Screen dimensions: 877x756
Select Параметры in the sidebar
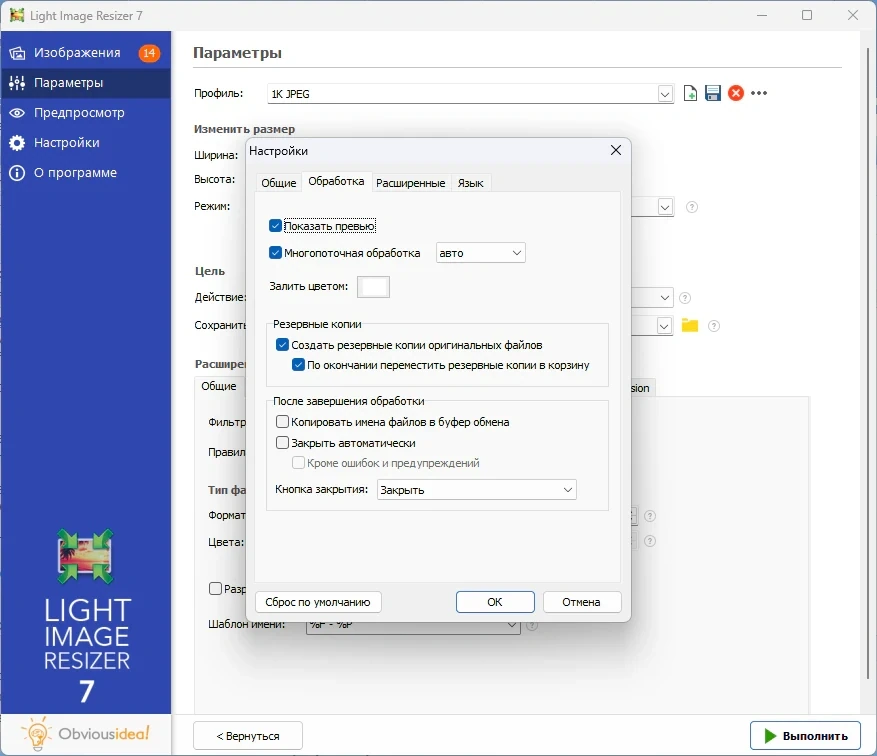point(86,83)
